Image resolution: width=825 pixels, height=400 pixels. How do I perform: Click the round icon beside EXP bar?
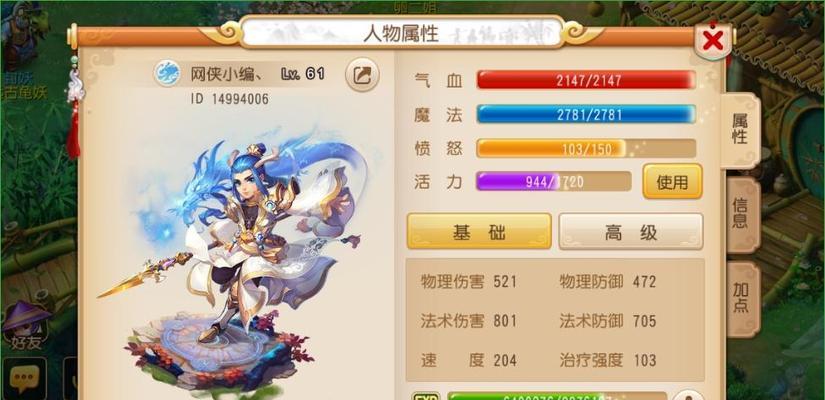pos(688,395)
